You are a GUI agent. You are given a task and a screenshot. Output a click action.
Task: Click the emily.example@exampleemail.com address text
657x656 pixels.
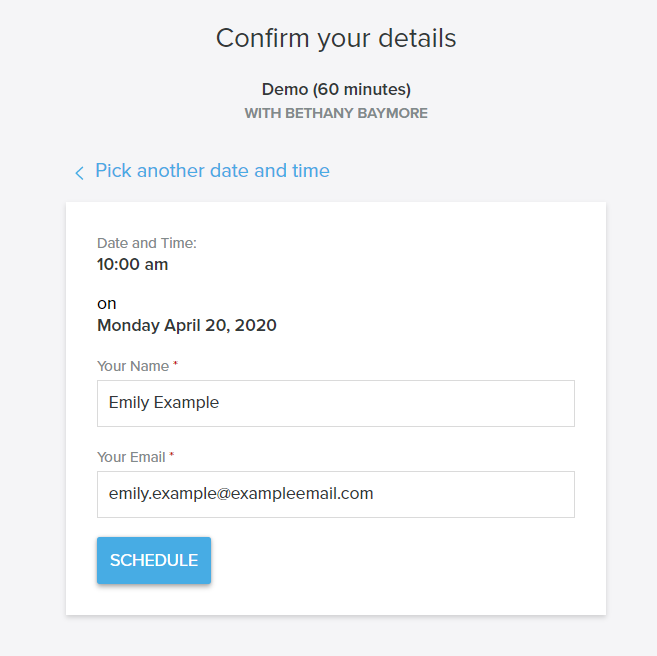(241, 494)
